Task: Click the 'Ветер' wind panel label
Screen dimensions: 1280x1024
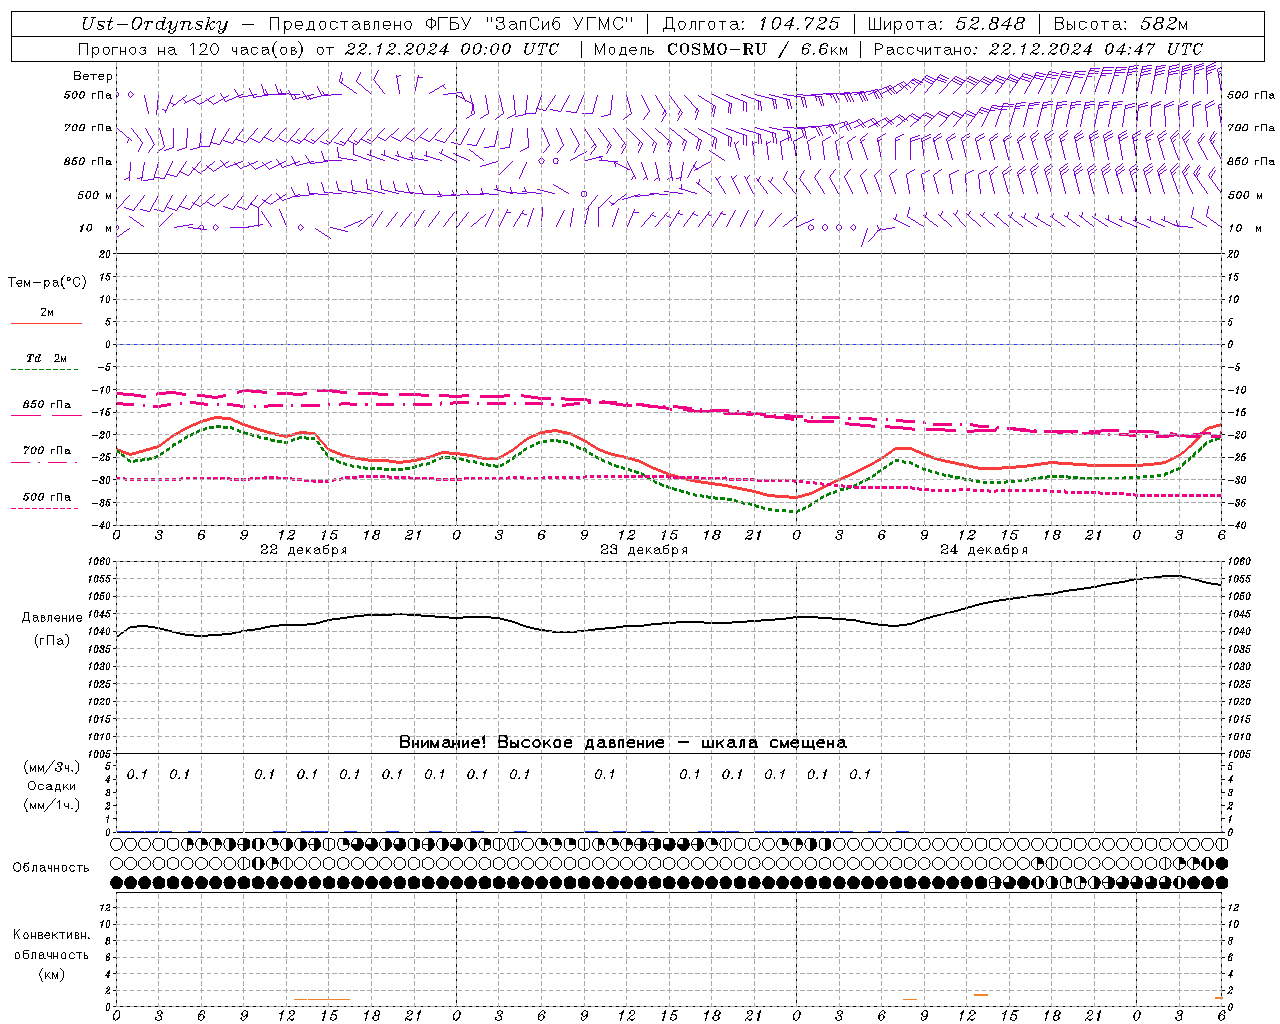Action: click(93, 76)
